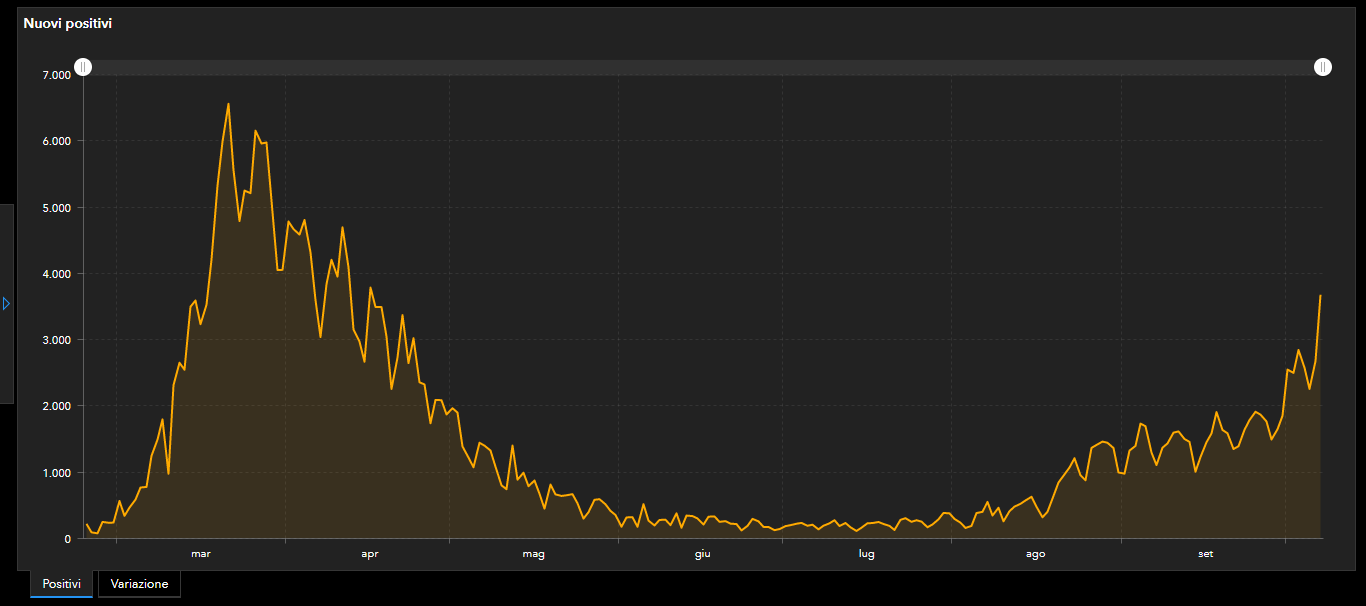The image size is (1366, 606).
Task: Select the "ago" month axis label
Action: point(1036,554)
